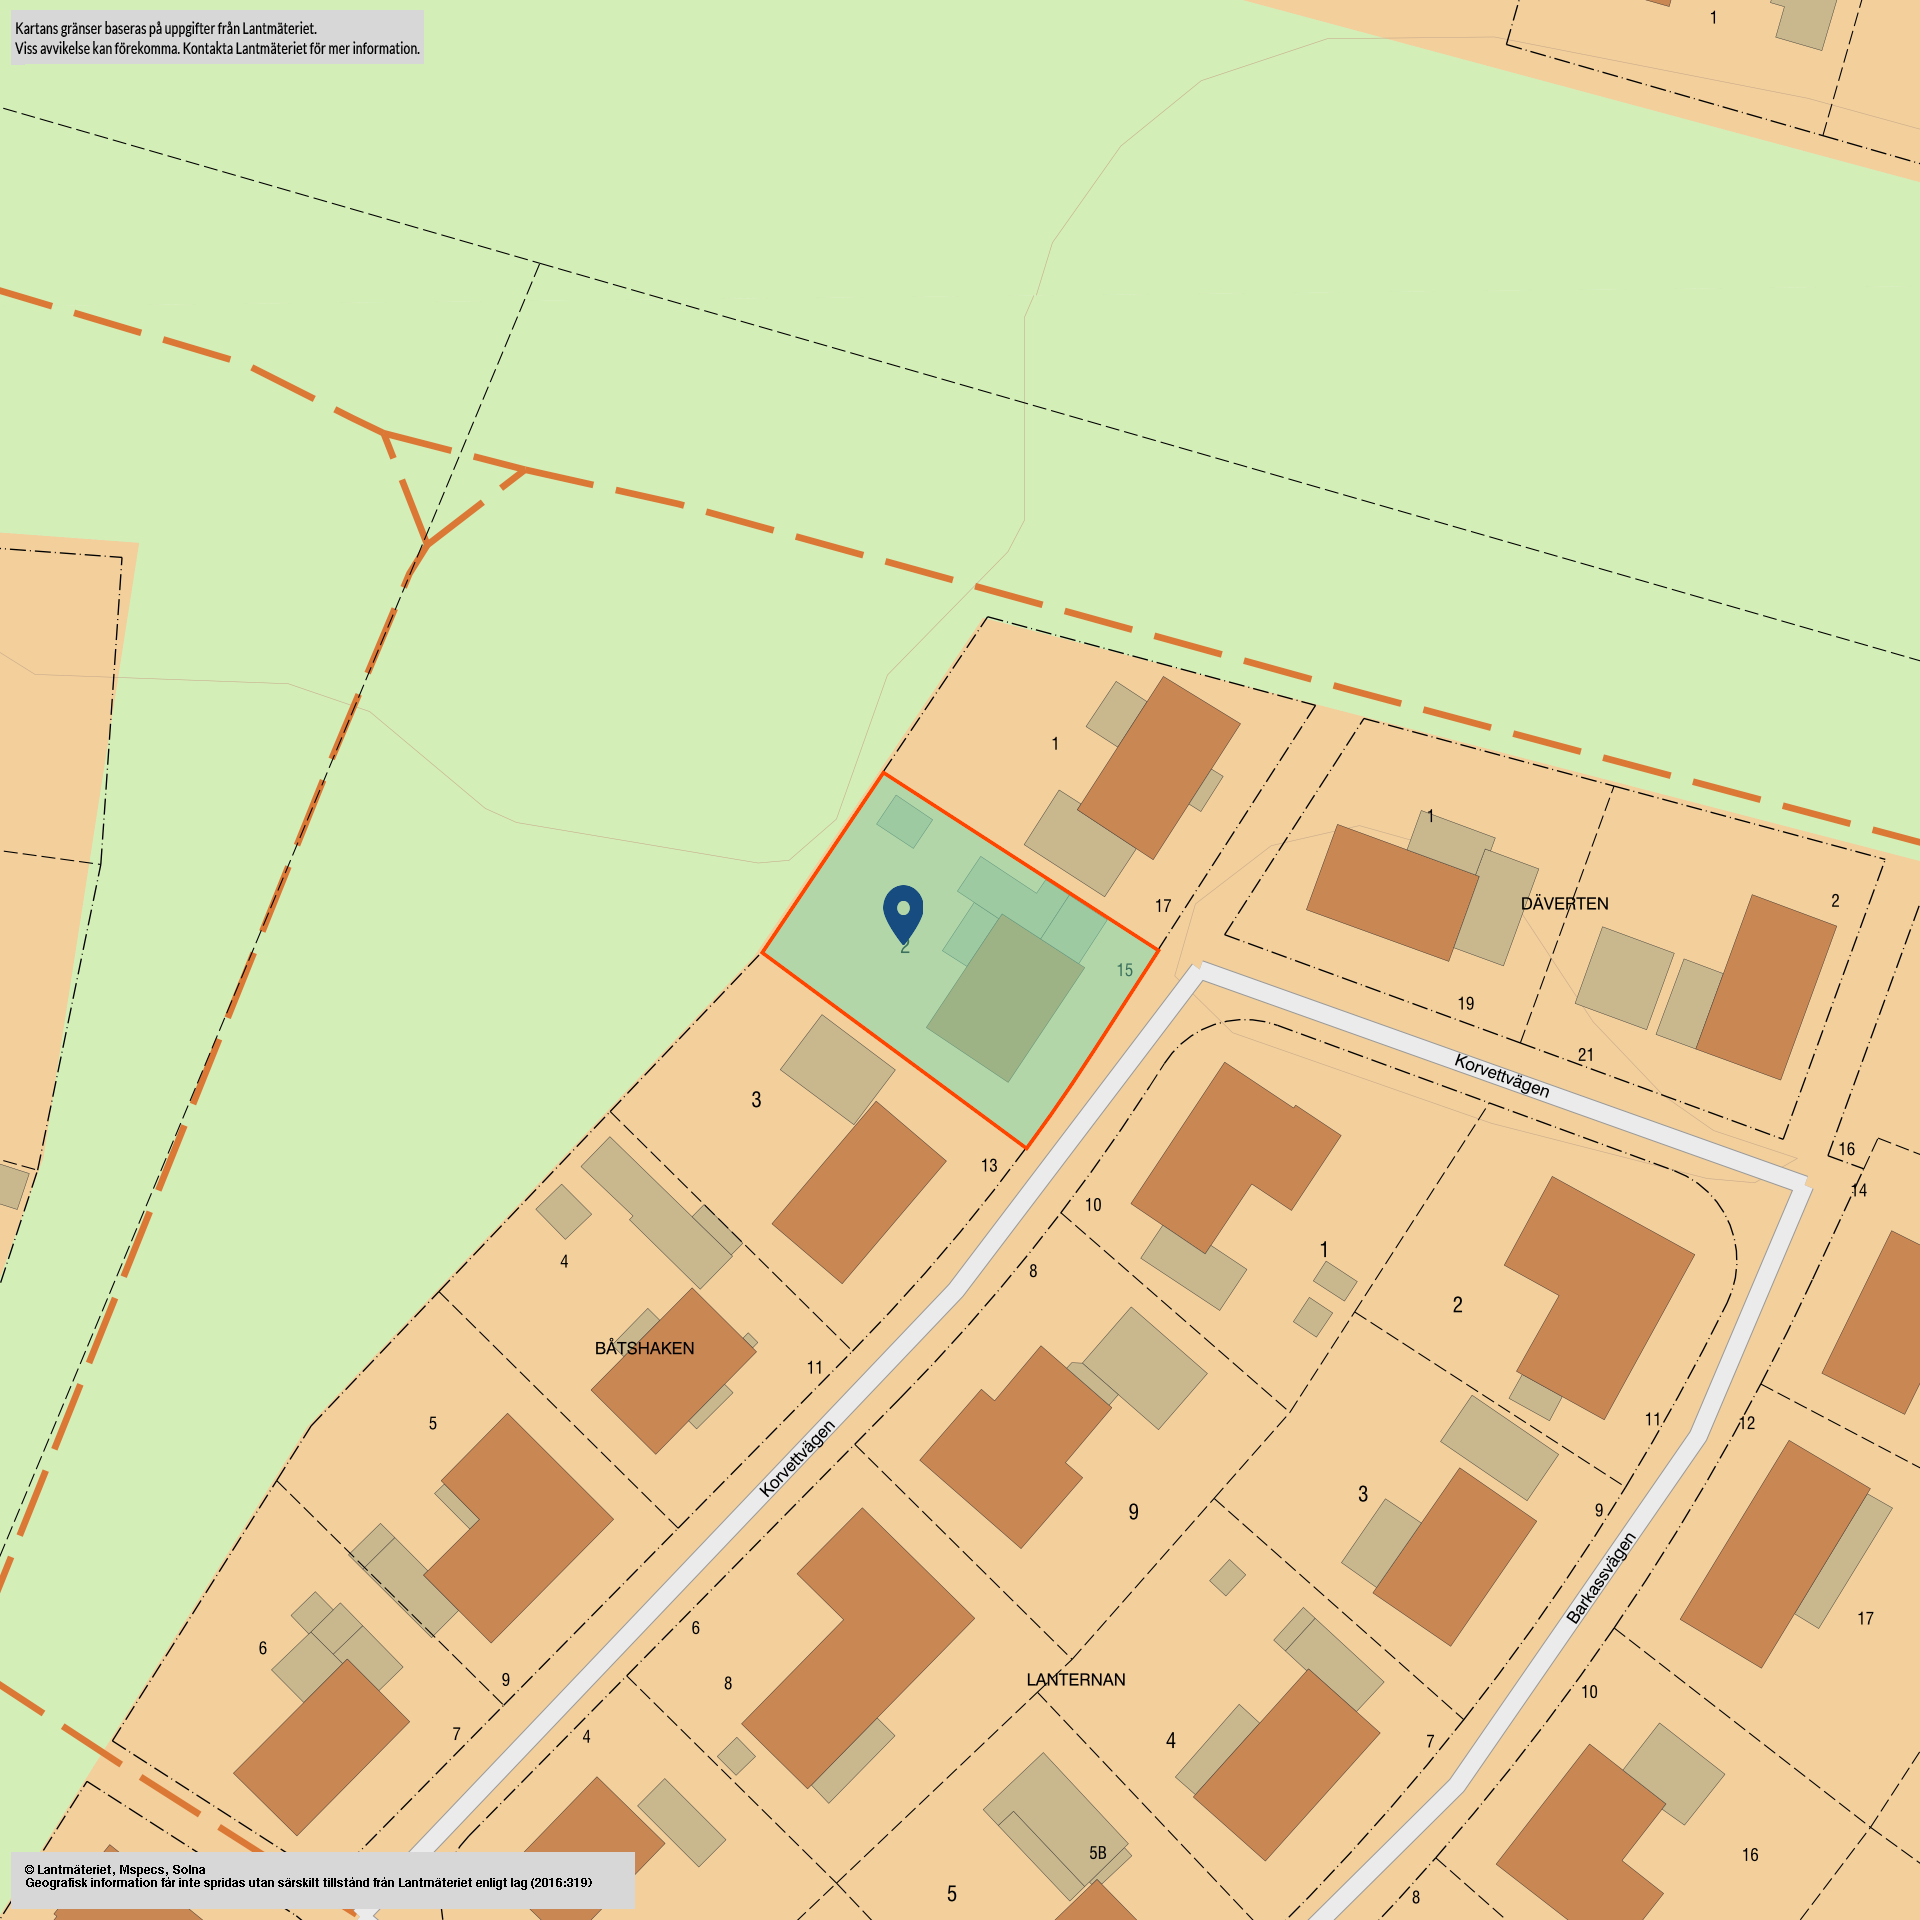Click the 5B address label
Viewport: 1920px width, 1920px height.
coord(1097,1853)
